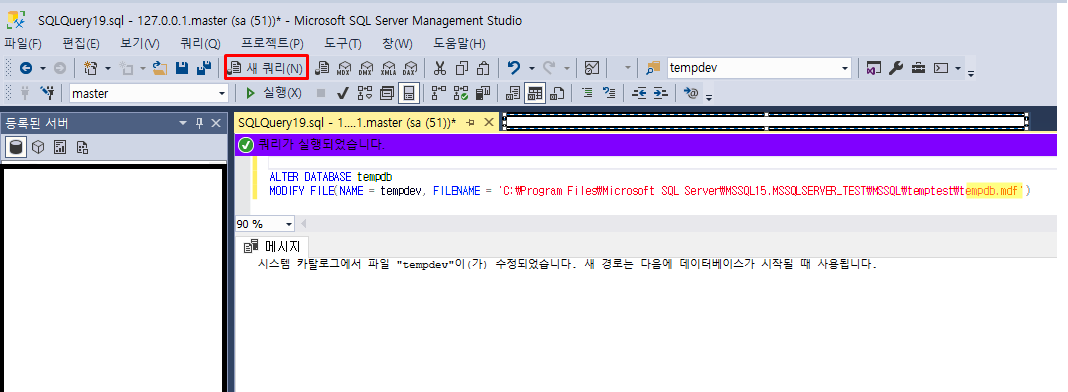
Task: Save the query with the single-disk icon
Action: 182,68
